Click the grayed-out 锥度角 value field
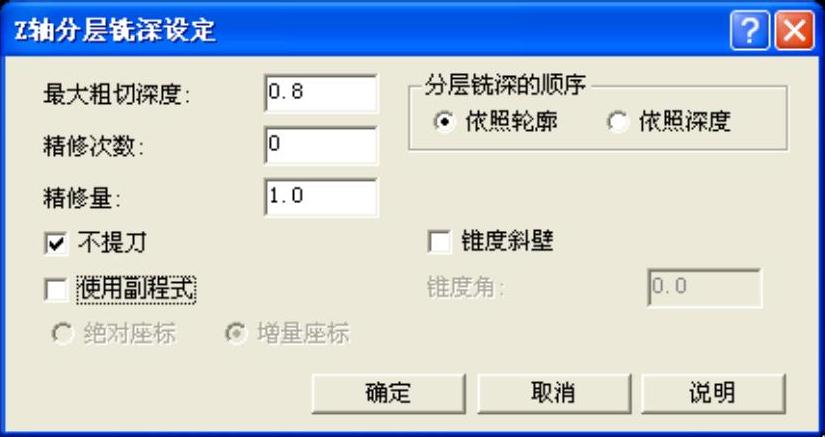This screenshot has height=437, width=825. click(705, 288)
